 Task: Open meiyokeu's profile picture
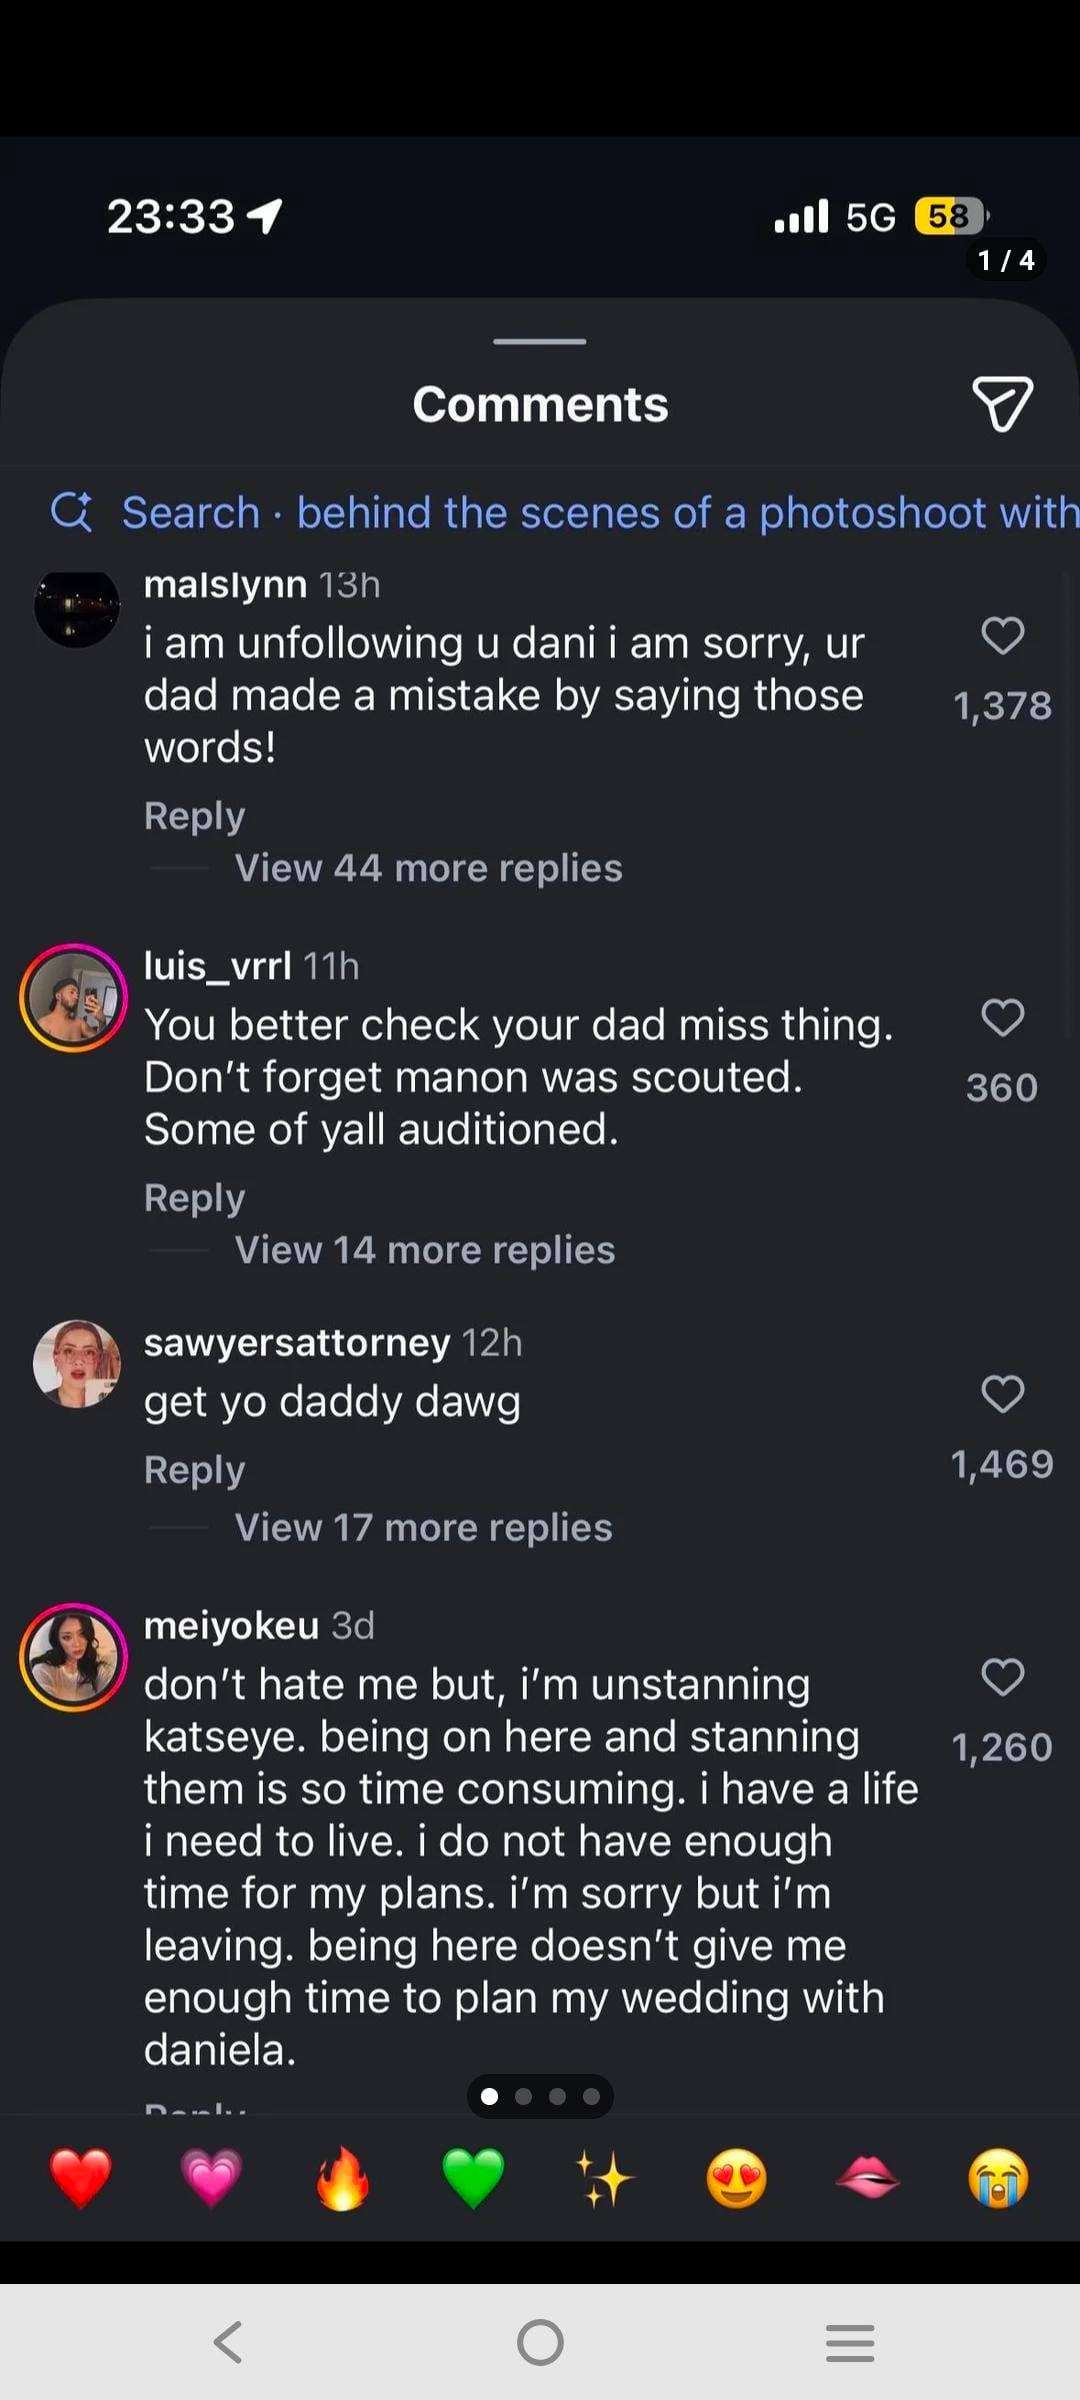coord(74,1657)
